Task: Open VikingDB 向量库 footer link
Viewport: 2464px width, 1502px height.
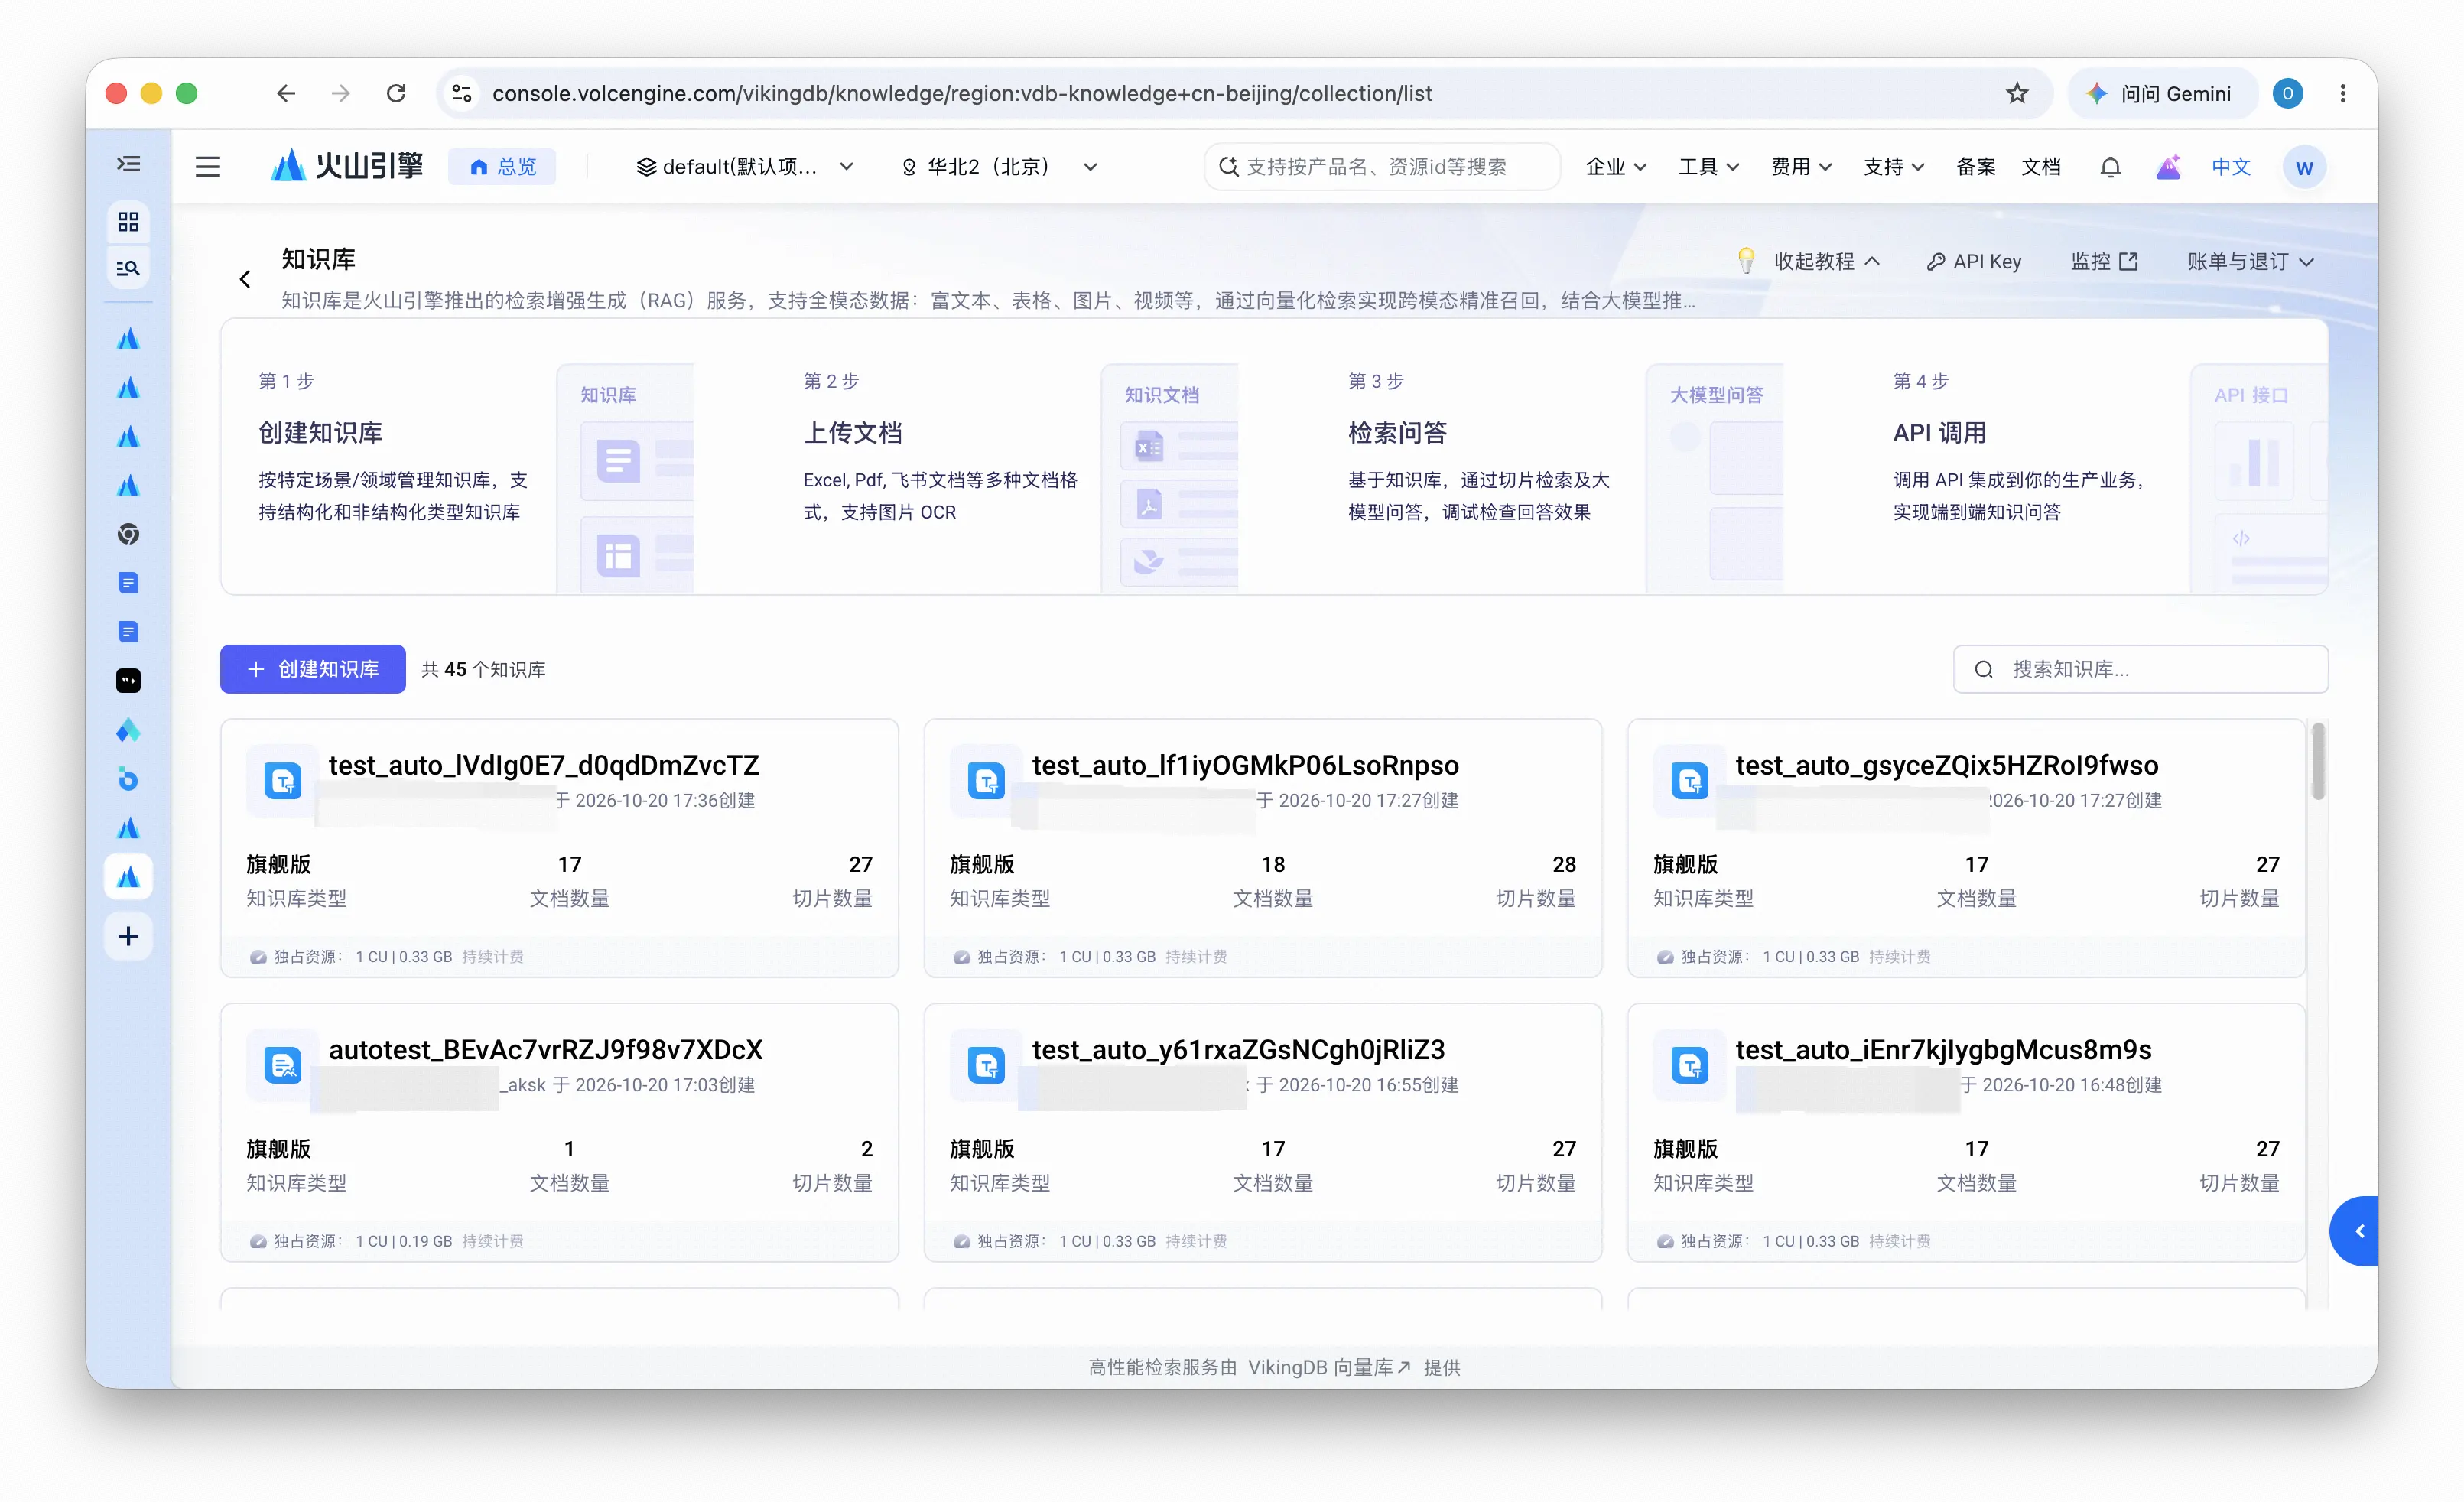Action: 1329,1367
